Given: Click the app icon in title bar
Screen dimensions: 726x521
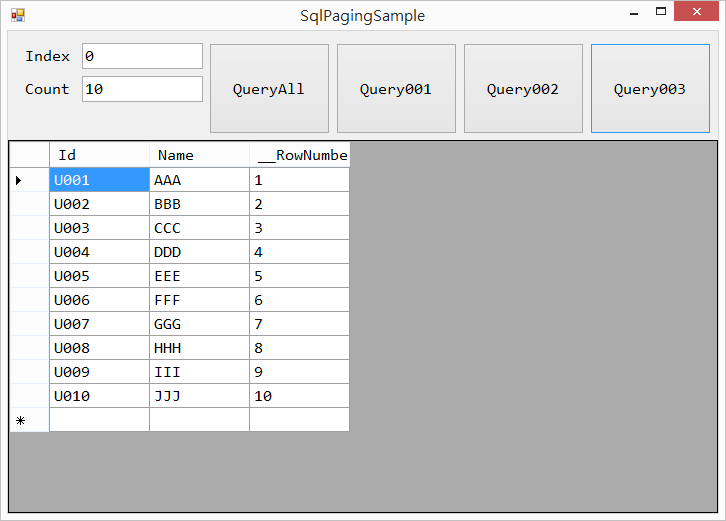Looking at the screenshot, I should (17, 15).
